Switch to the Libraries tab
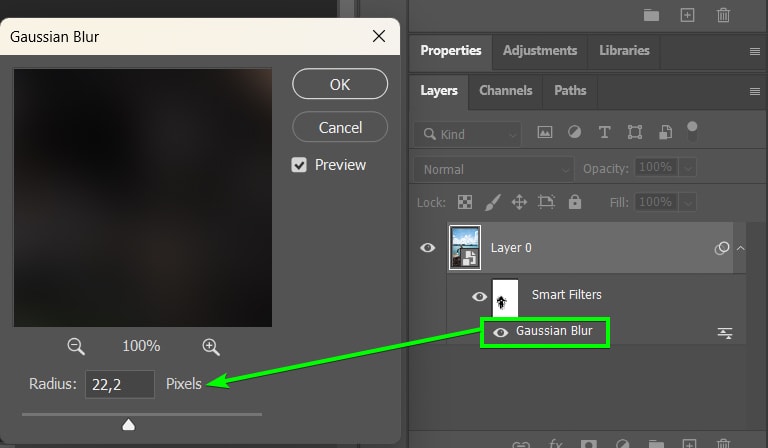This screenshot has height=448, width=768. click(624, 50)
